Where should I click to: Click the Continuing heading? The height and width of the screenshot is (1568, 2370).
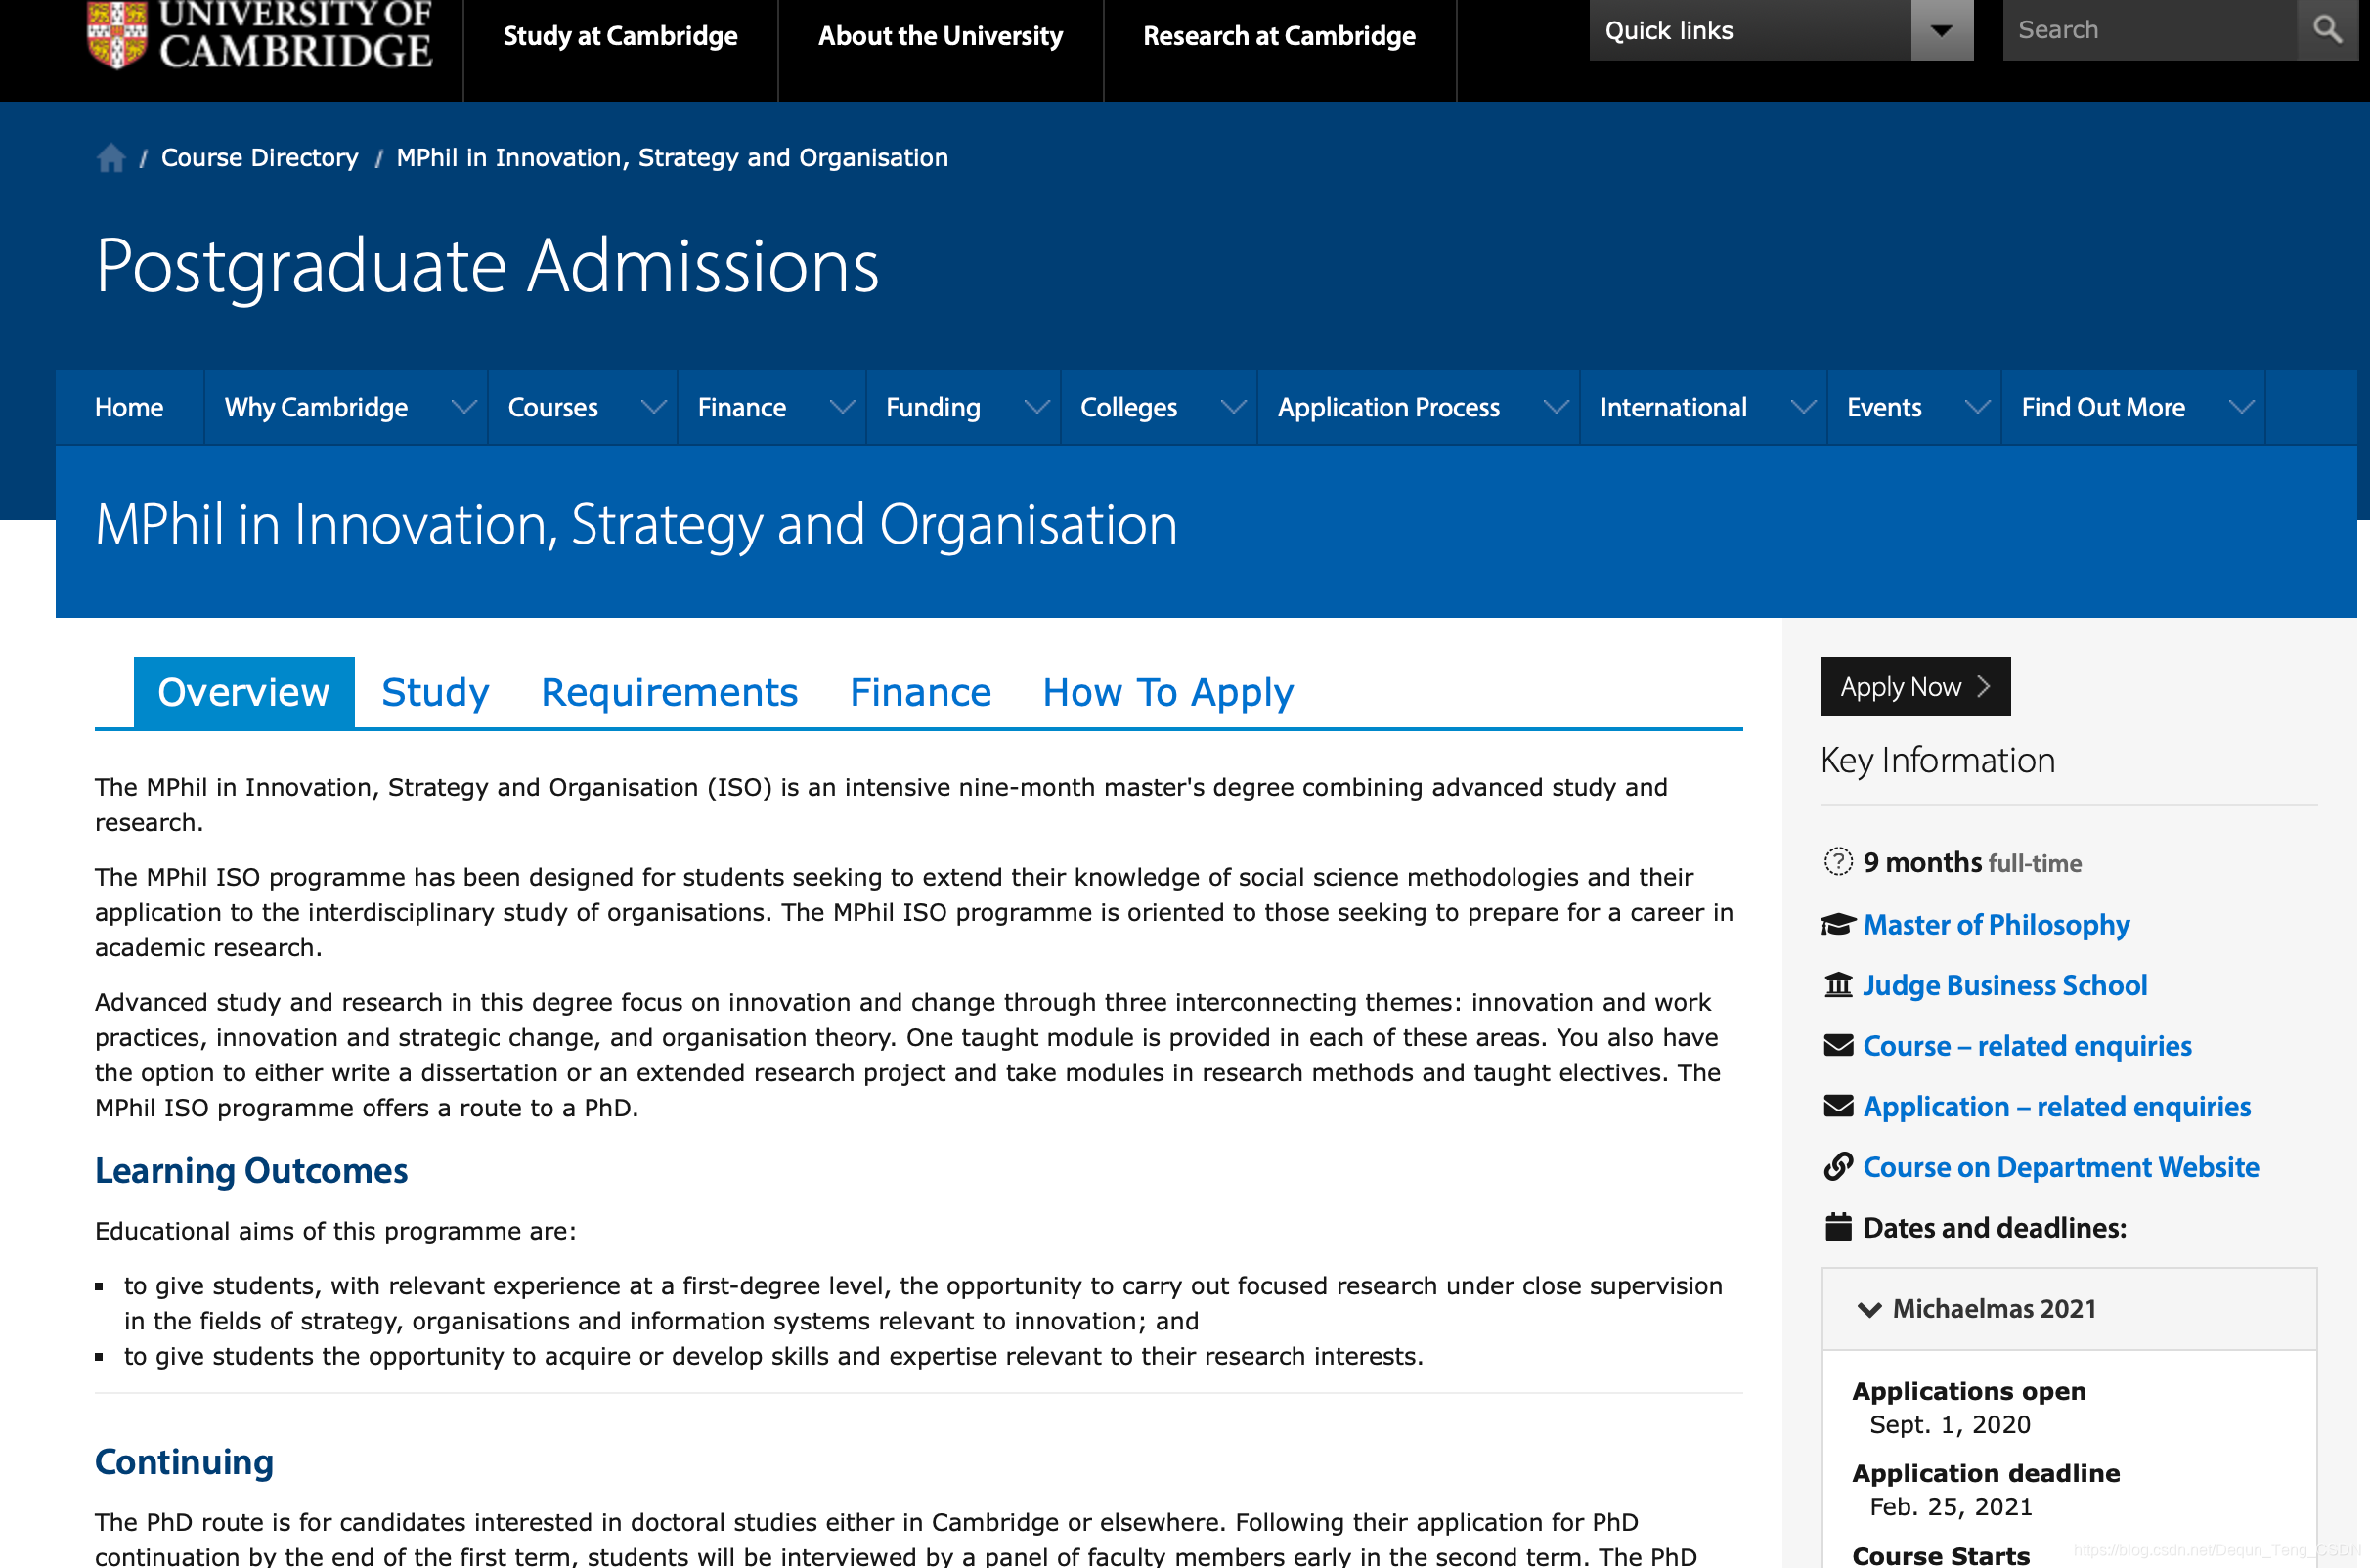pyautogui.click(x=184, y=1462)
